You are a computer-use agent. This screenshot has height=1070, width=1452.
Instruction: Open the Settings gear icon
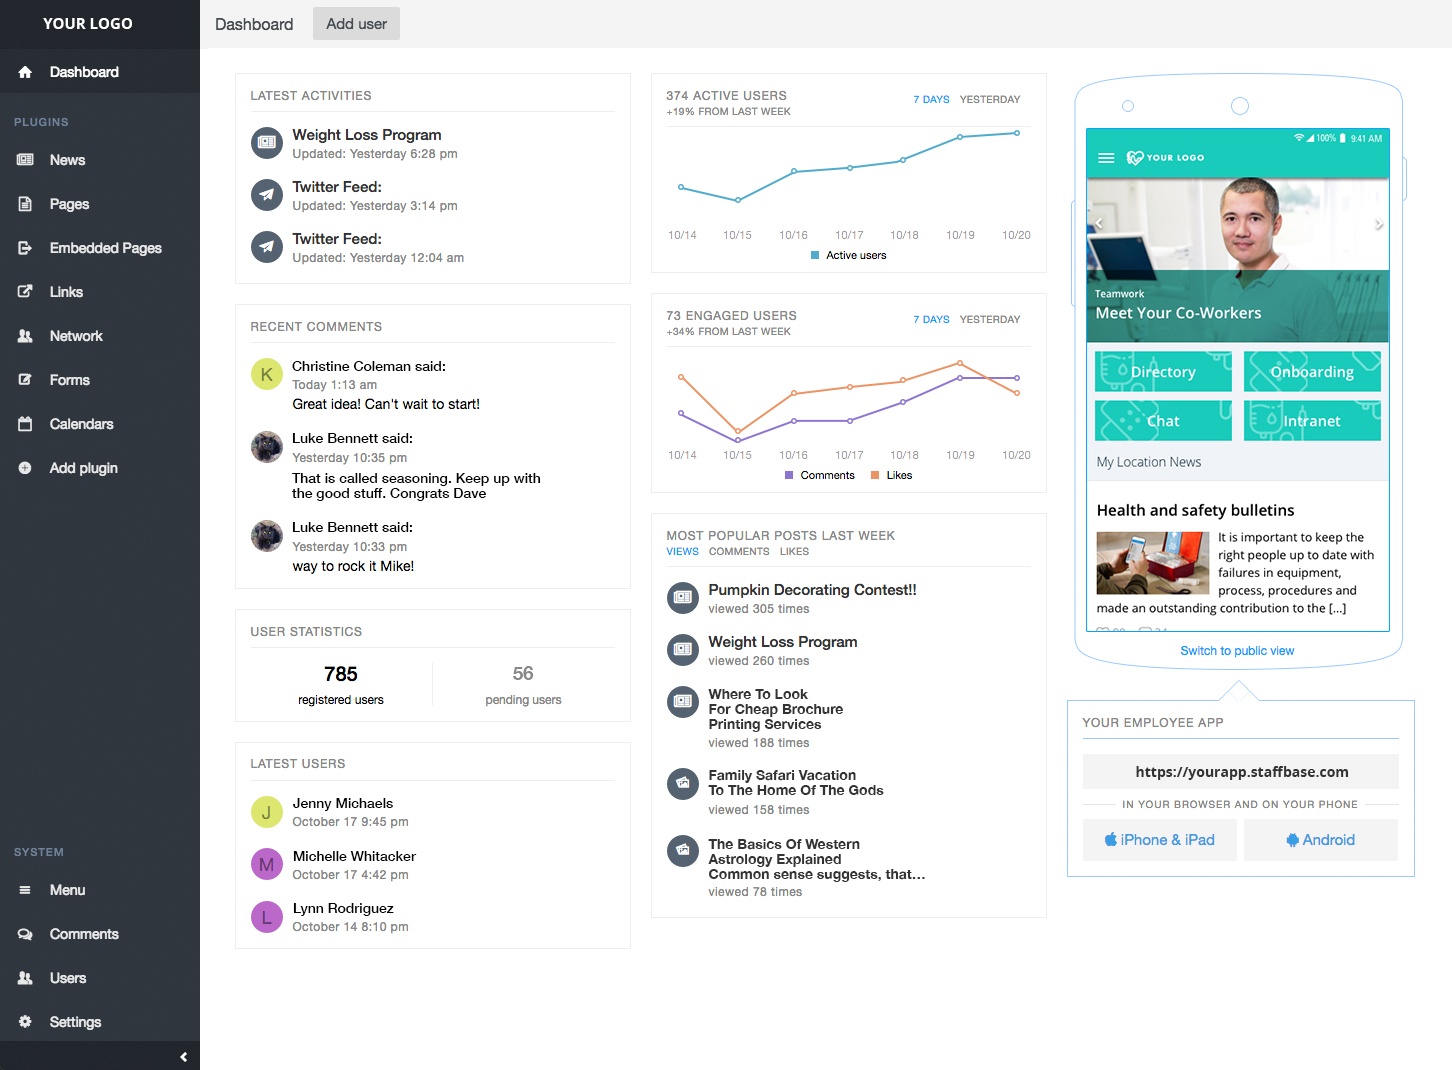click(x=25, y=1022)
